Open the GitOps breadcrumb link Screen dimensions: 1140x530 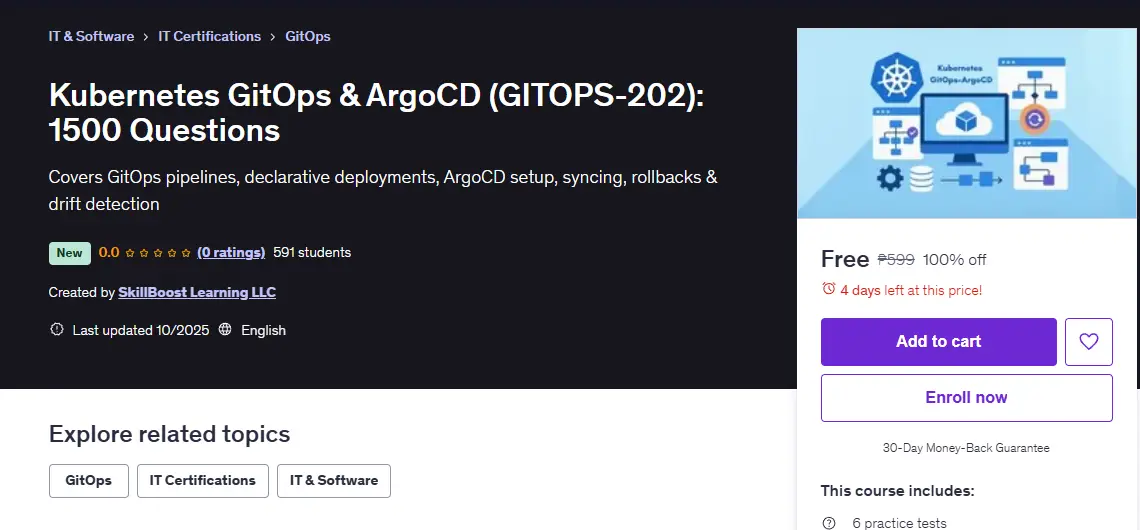[308, 36]
